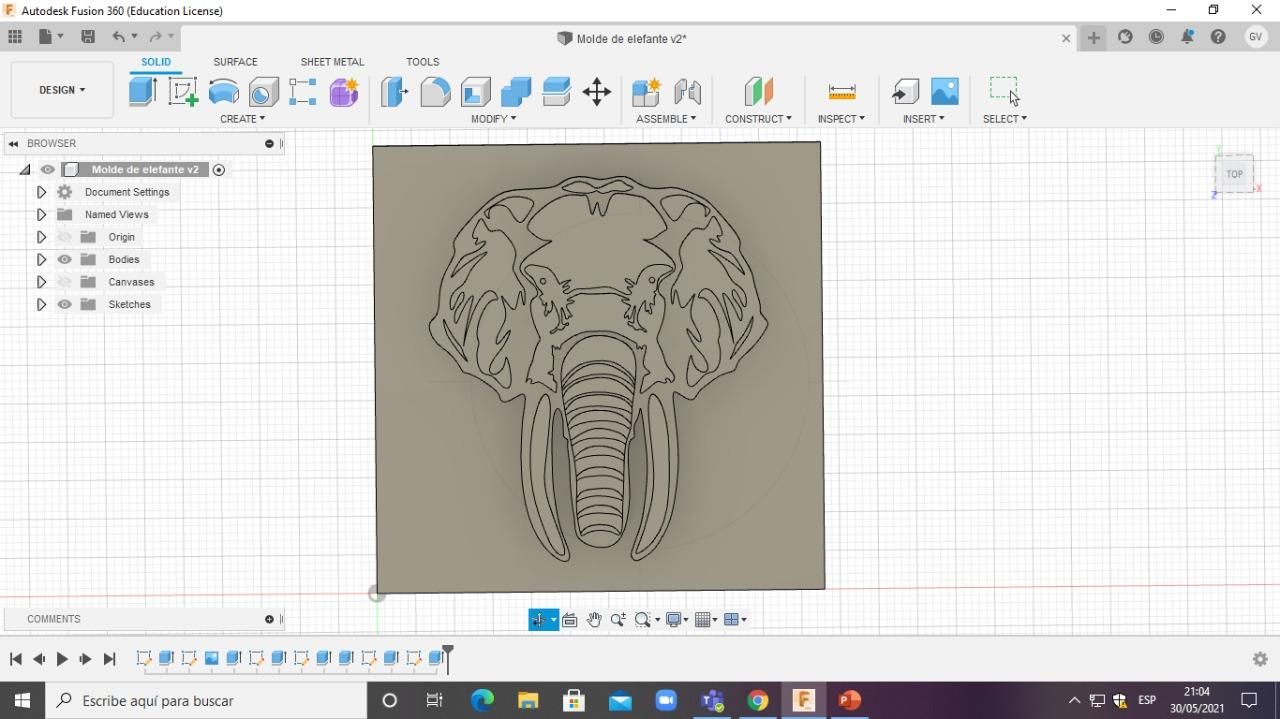Click the Pan hand tool
Viewport: 1280px width, 719px height.
pos(594,620)
